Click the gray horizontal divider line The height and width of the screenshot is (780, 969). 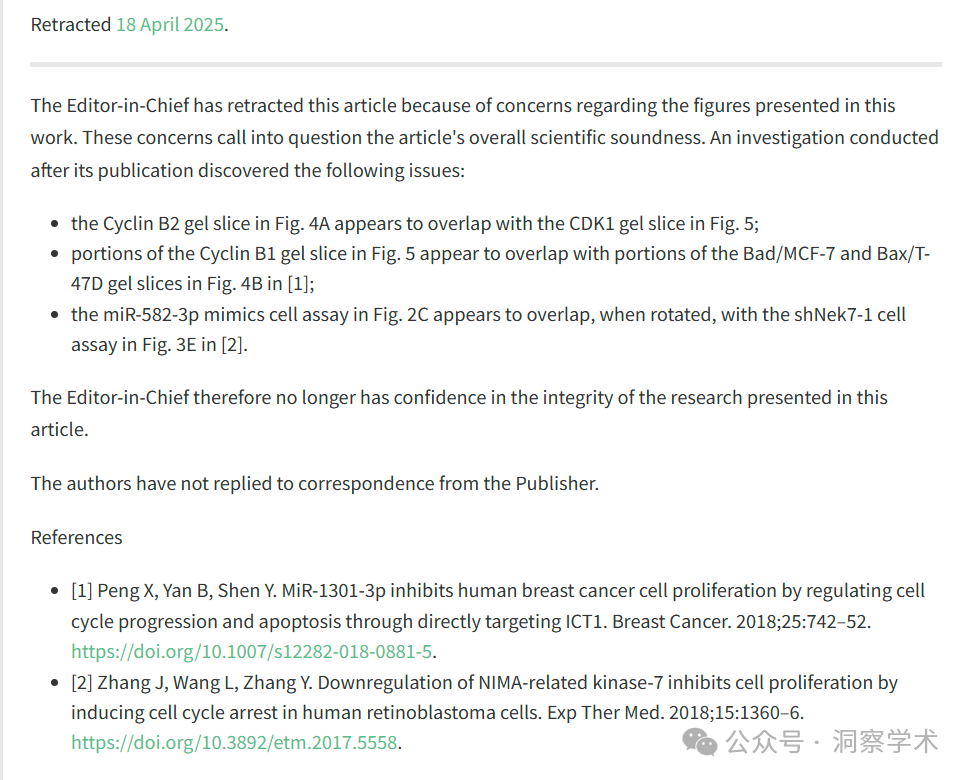coord(486,64)
